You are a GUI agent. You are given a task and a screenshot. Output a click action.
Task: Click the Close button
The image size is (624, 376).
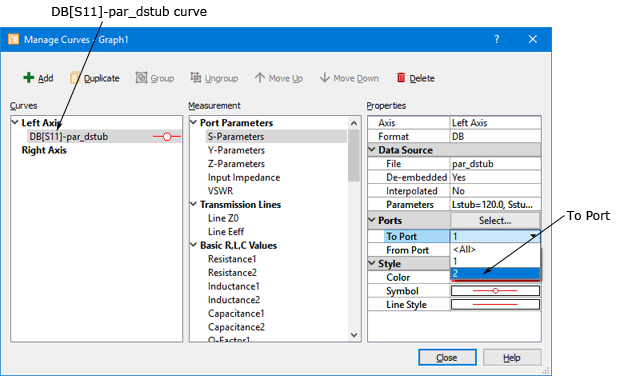pyautogui.click(x=447, y=358)
